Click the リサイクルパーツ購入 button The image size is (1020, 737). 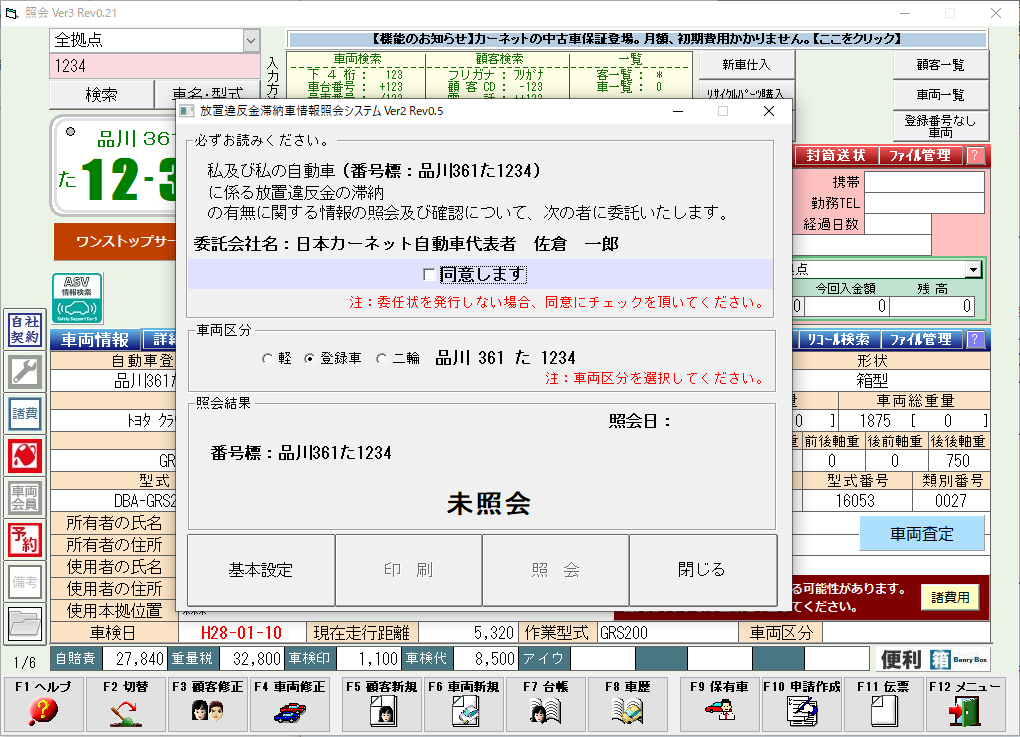click(746, 92)
